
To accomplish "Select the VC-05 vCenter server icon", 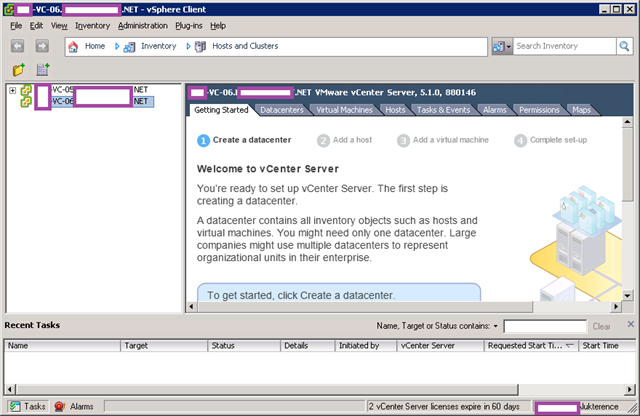I will 26,90.
